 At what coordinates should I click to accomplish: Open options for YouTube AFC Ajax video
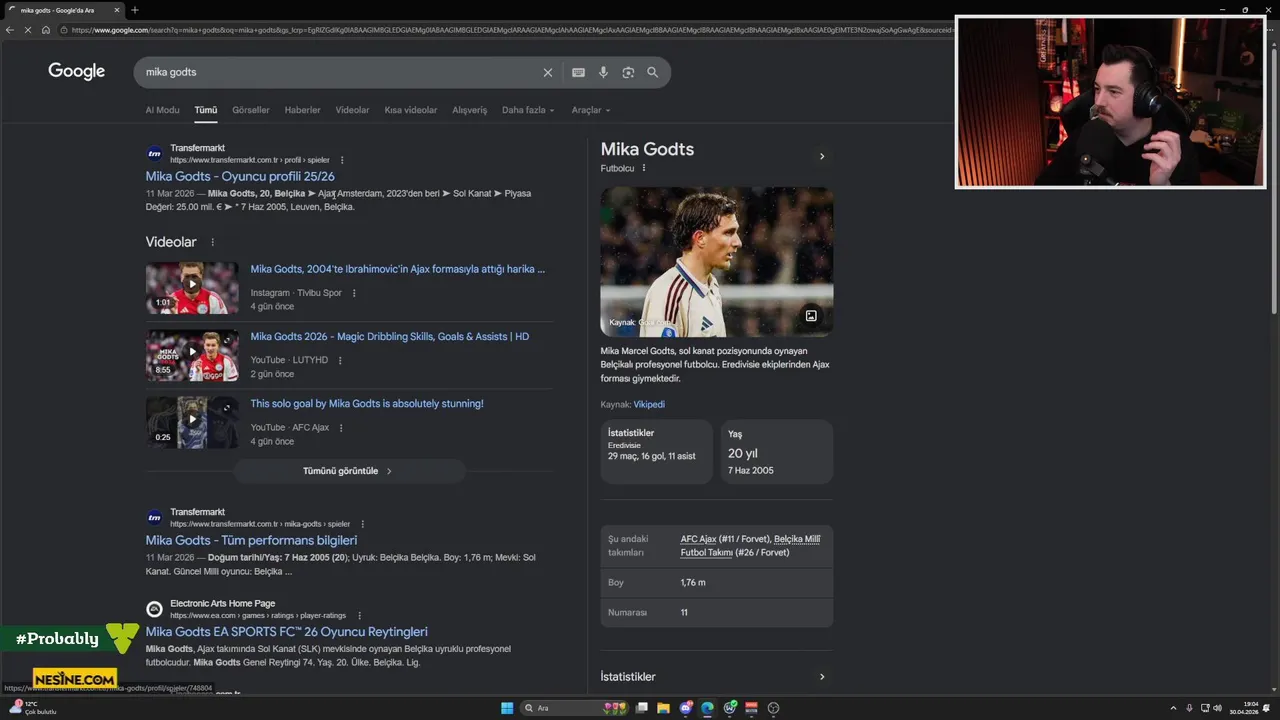click(341, 428)
